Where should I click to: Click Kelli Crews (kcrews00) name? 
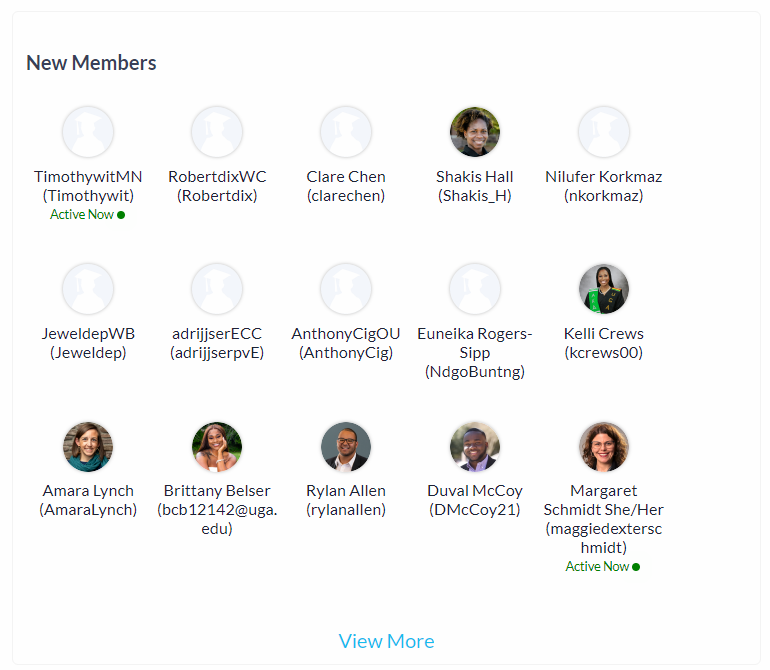coord(604,343)
